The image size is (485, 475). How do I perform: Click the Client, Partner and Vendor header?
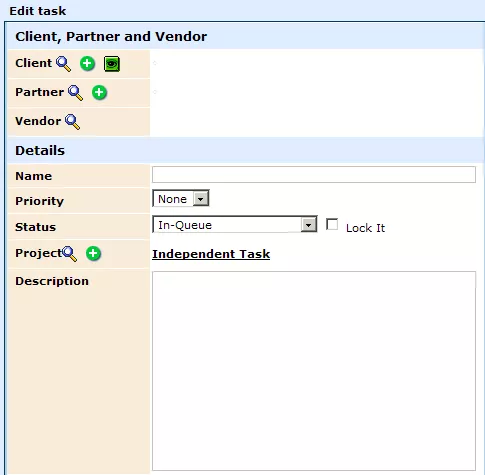click(x=111, y=36)
